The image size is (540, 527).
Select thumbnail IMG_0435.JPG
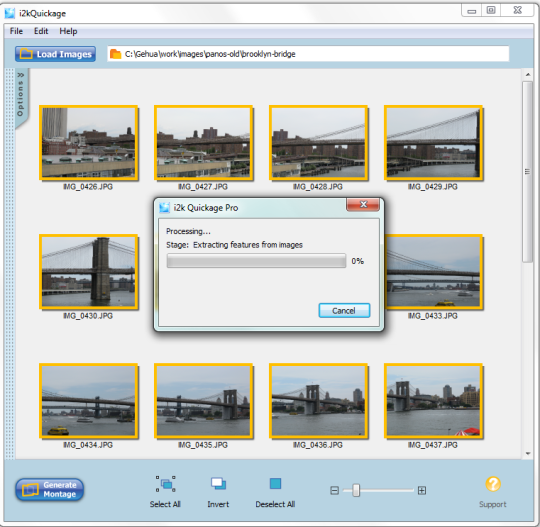point(204,401)
